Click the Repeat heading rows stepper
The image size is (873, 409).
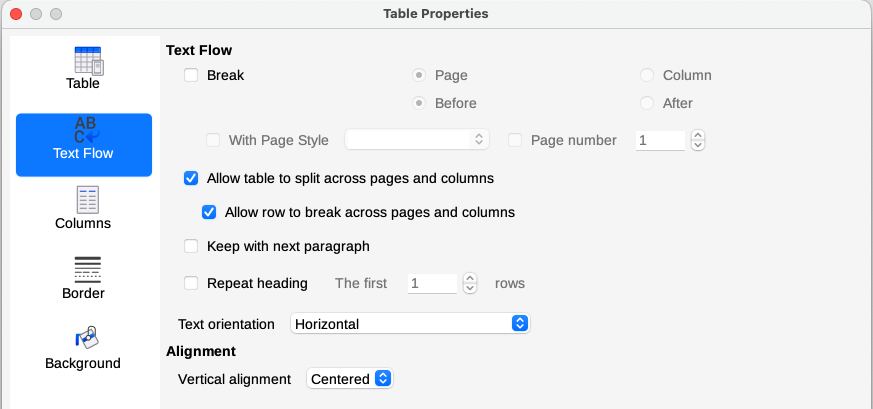pyautogui.click(x=470, y=284)
